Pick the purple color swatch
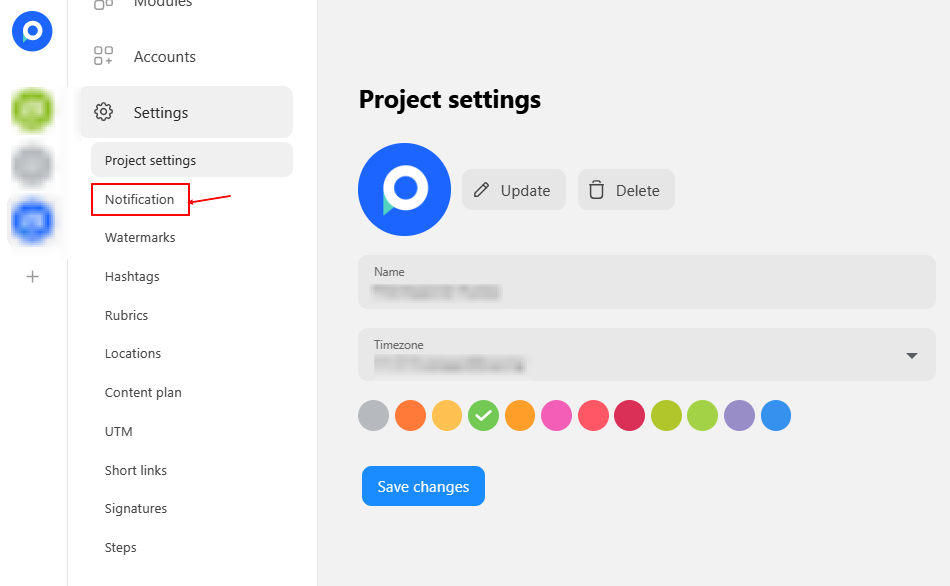Viewport: 950px width, 586px height. click(739, 416)
